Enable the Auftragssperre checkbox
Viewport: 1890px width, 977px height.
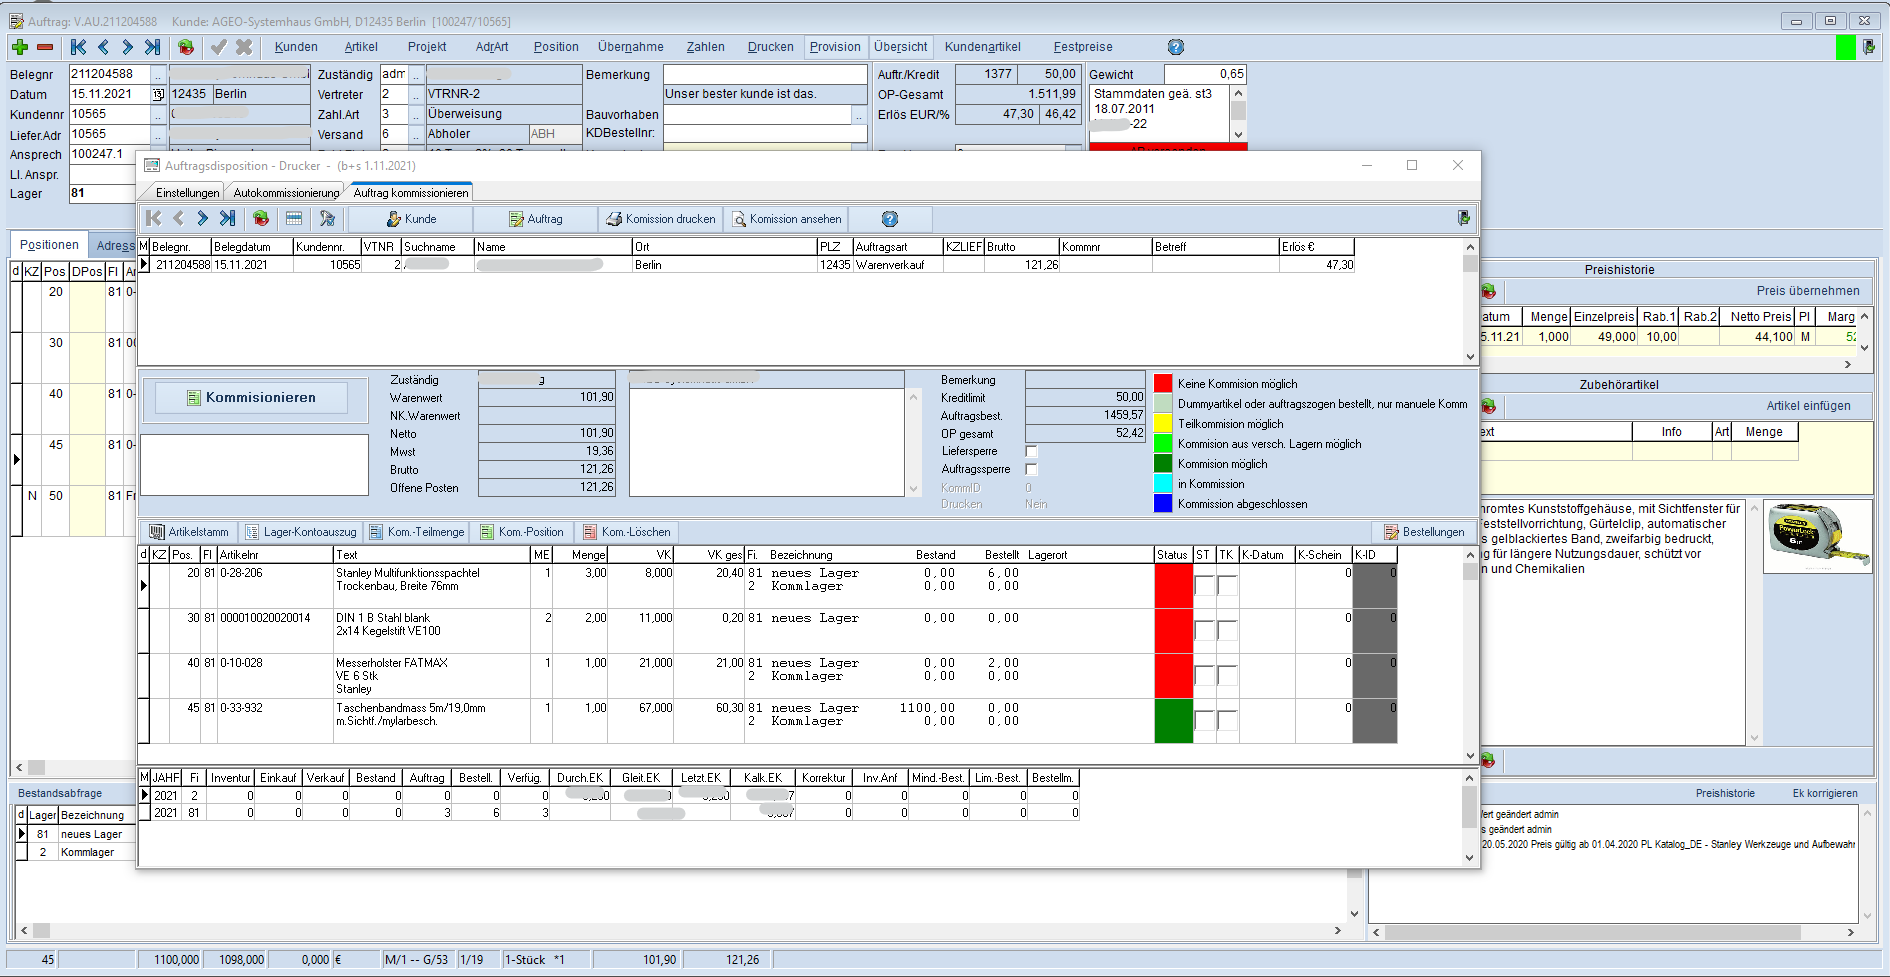(x=1031, y=470)
